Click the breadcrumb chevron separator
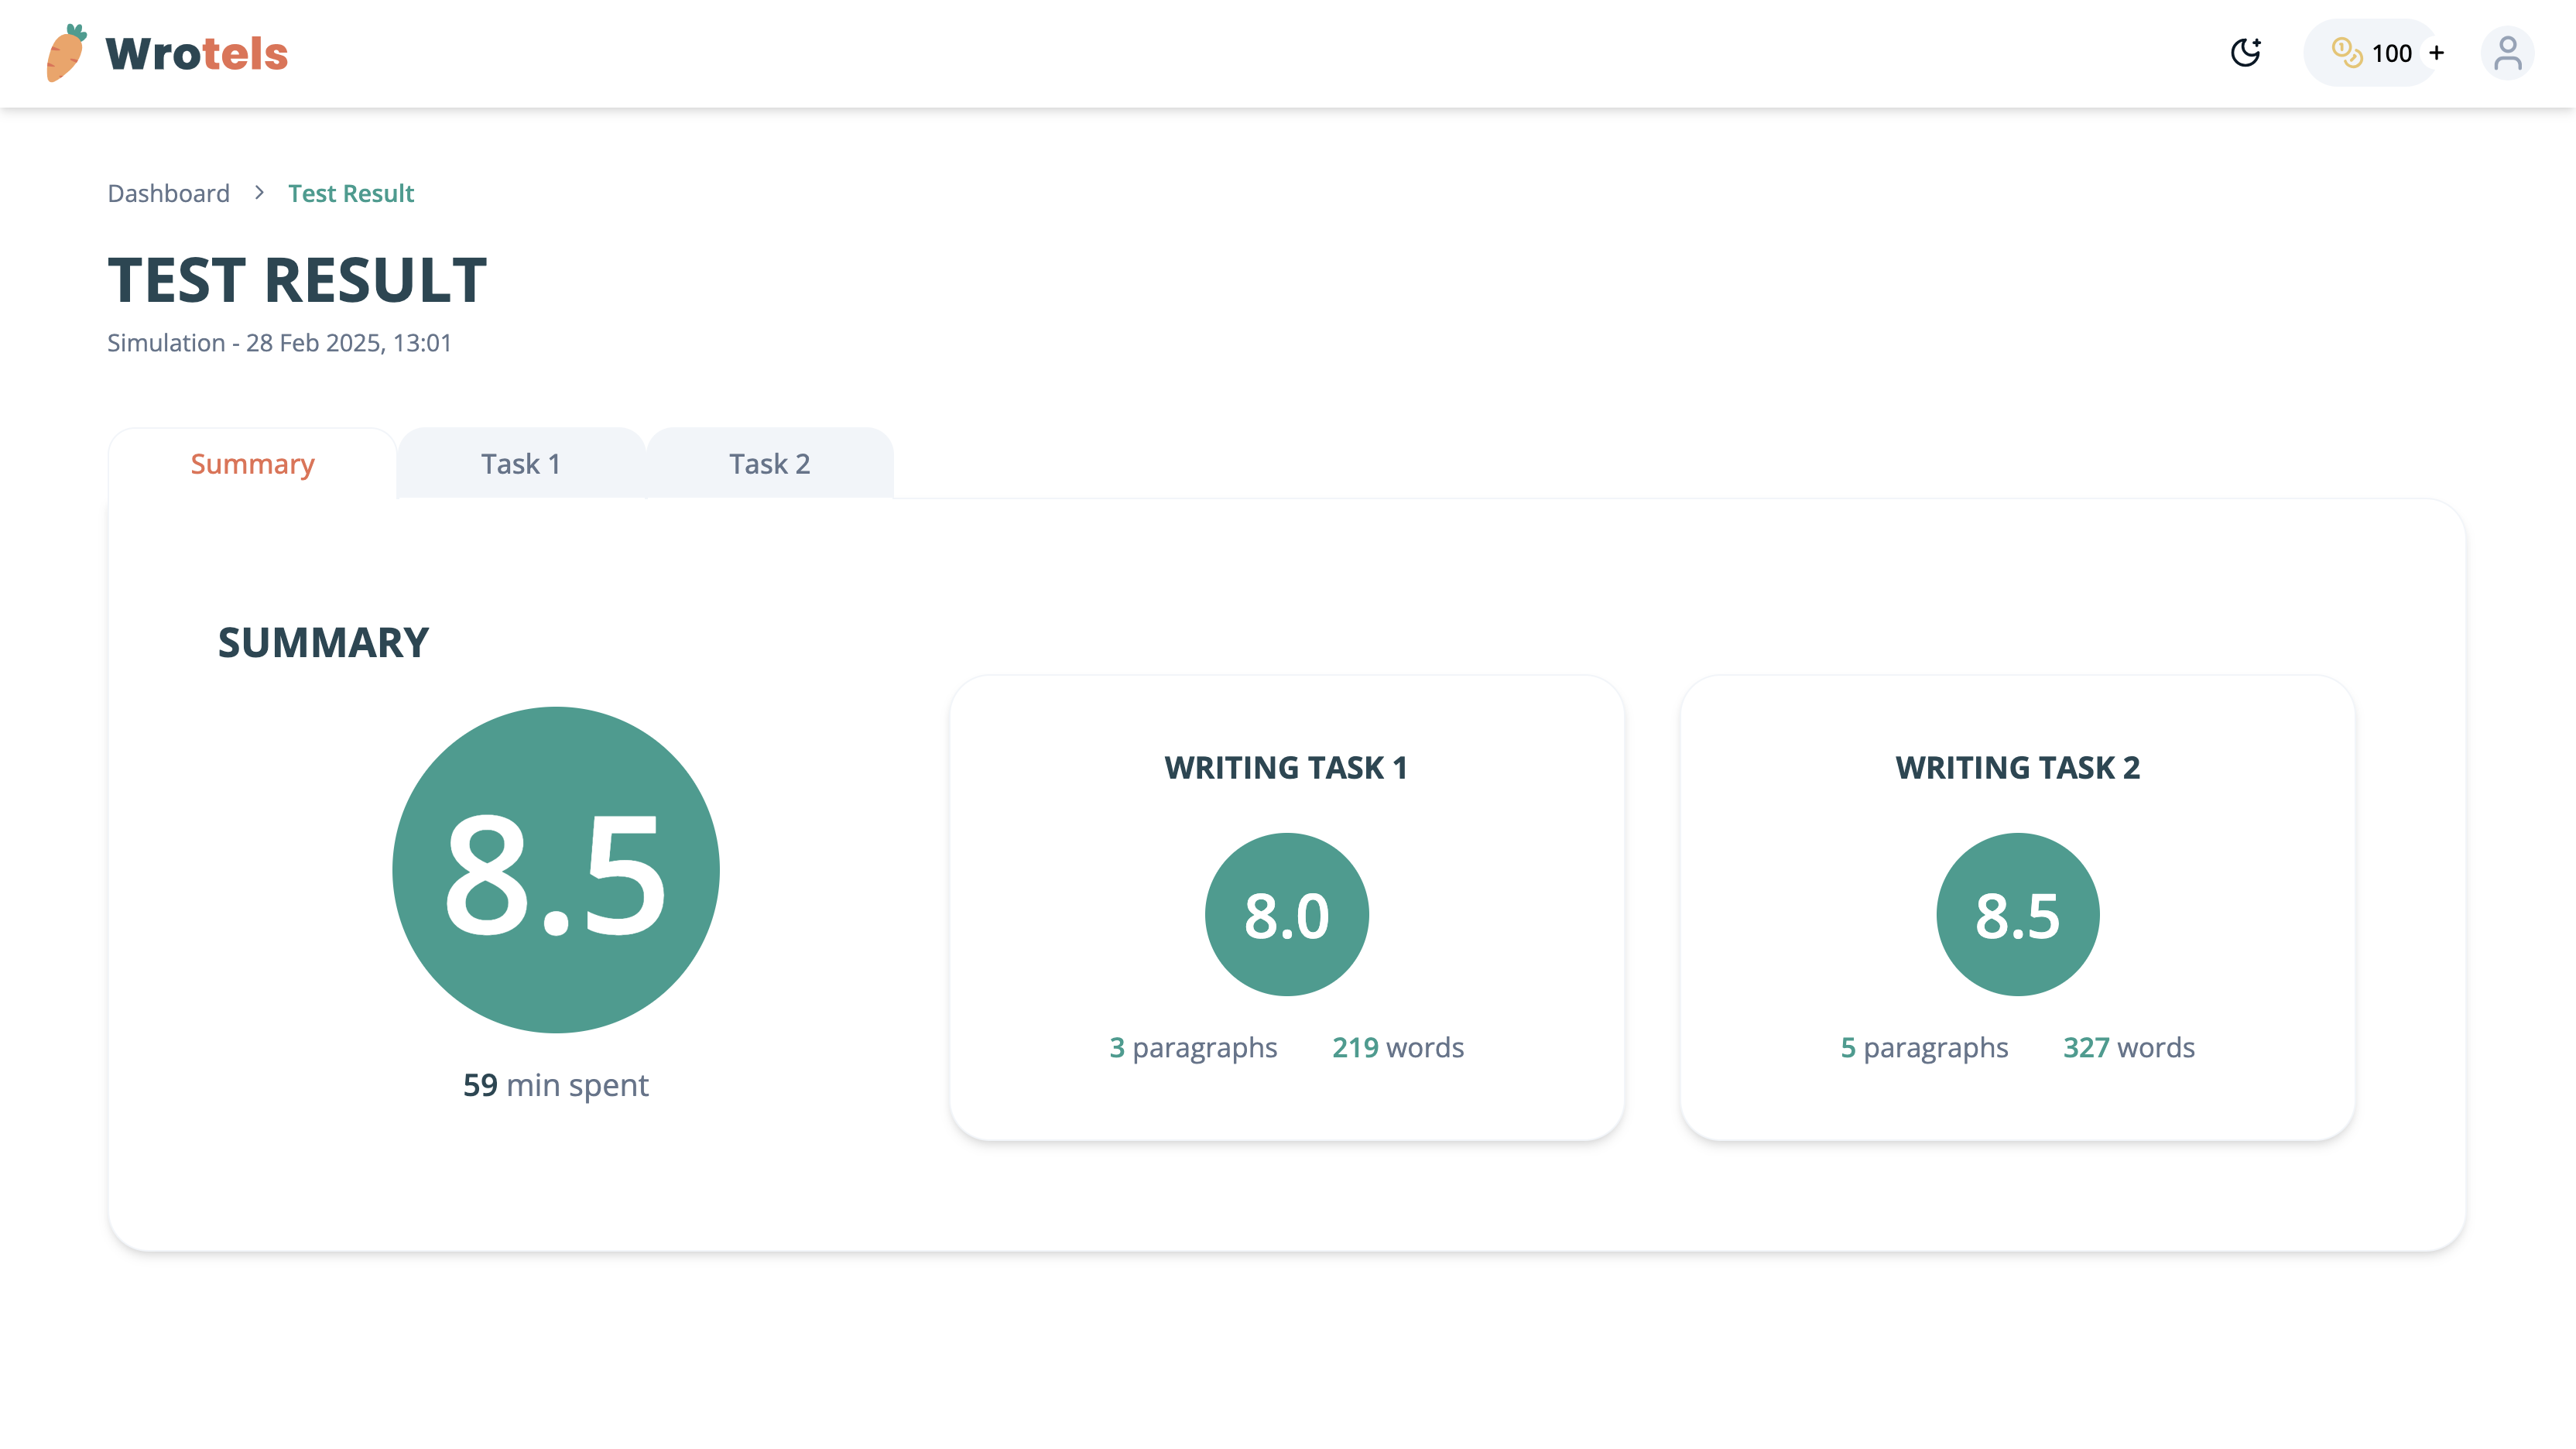Screen dimensions: 2576x1449 [259, 192]
